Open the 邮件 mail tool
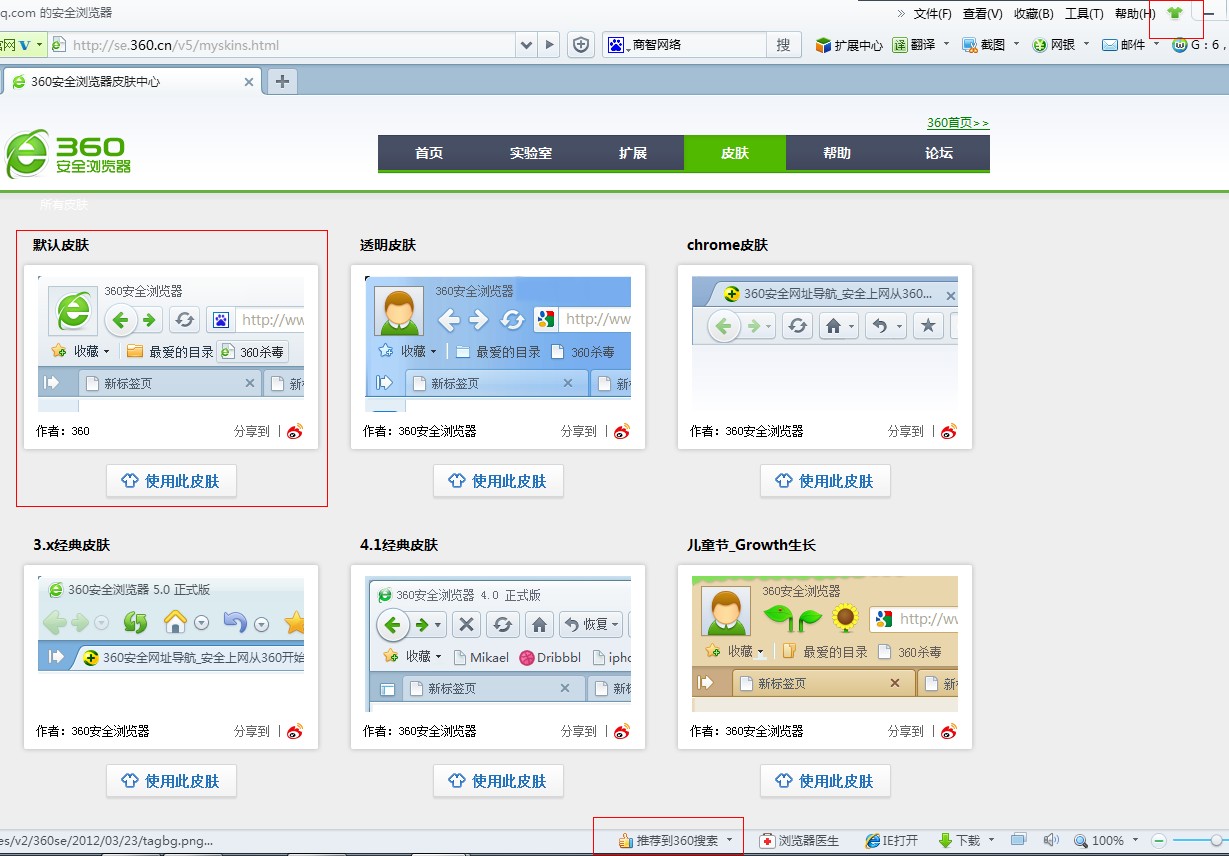This screenshot has height=856, width=1229. (1124, 45)
